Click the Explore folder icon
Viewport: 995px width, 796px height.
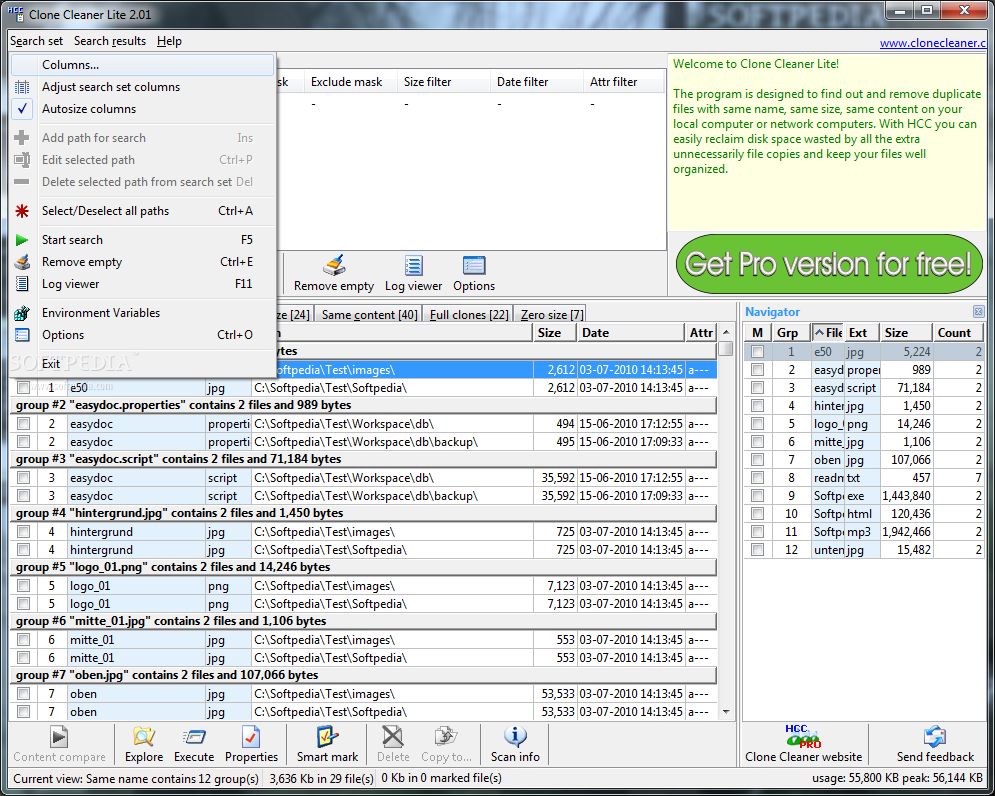[x=144, y=736]
